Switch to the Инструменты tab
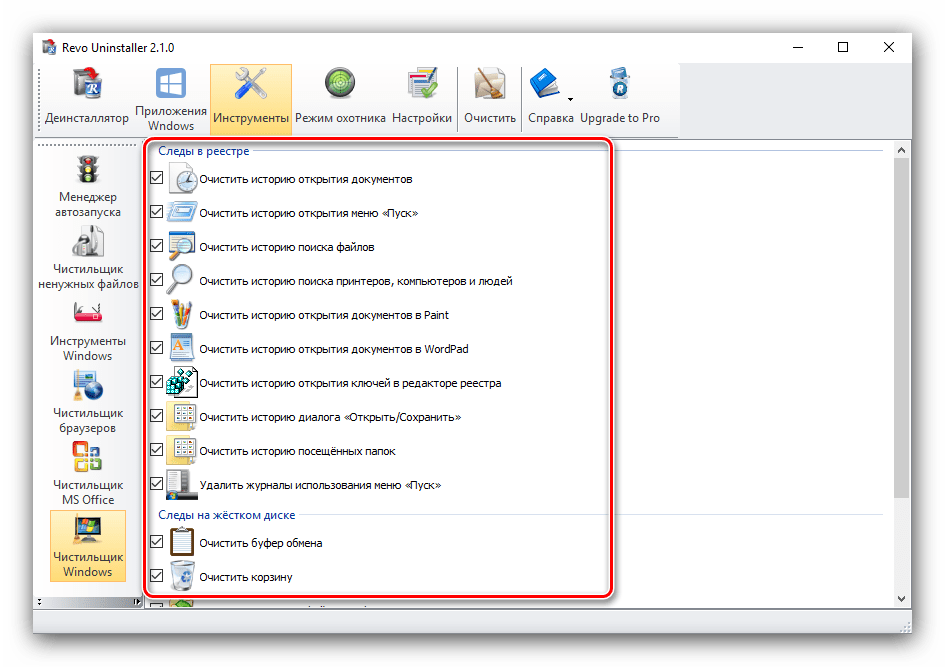The height and width of the screenshot is (667, 945). 251,98
